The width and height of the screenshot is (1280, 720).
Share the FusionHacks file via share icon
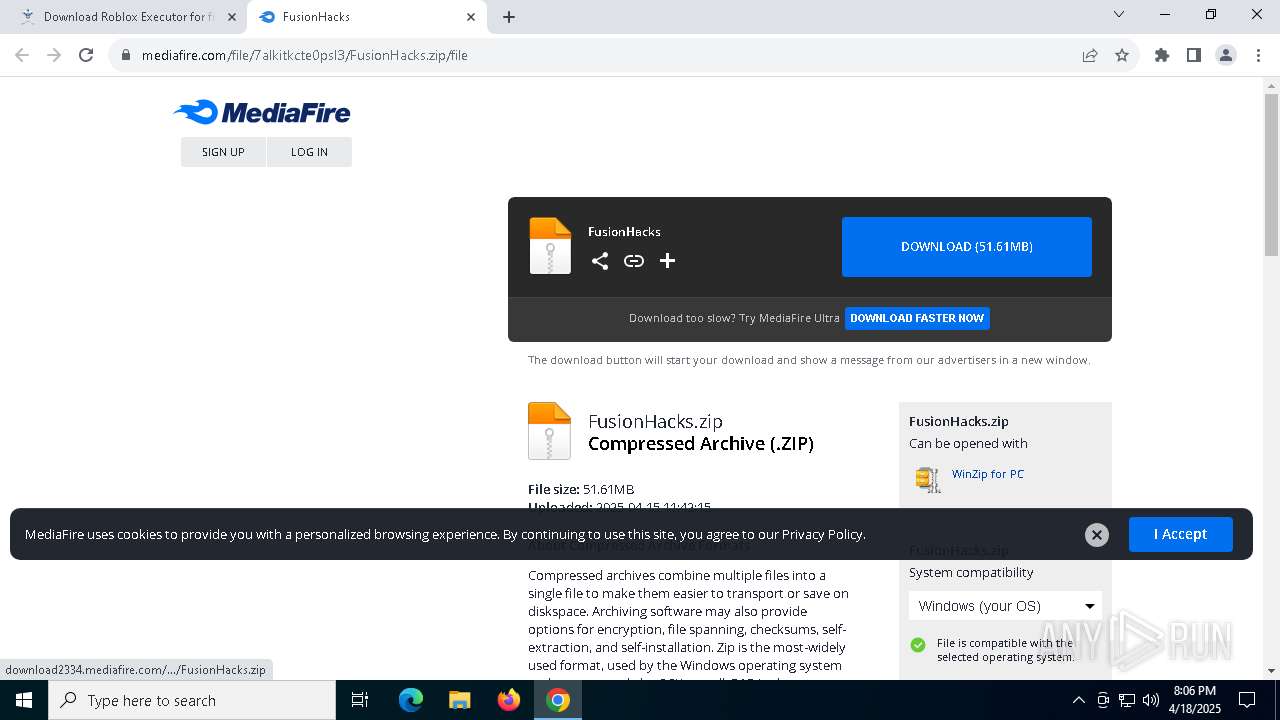600,261
